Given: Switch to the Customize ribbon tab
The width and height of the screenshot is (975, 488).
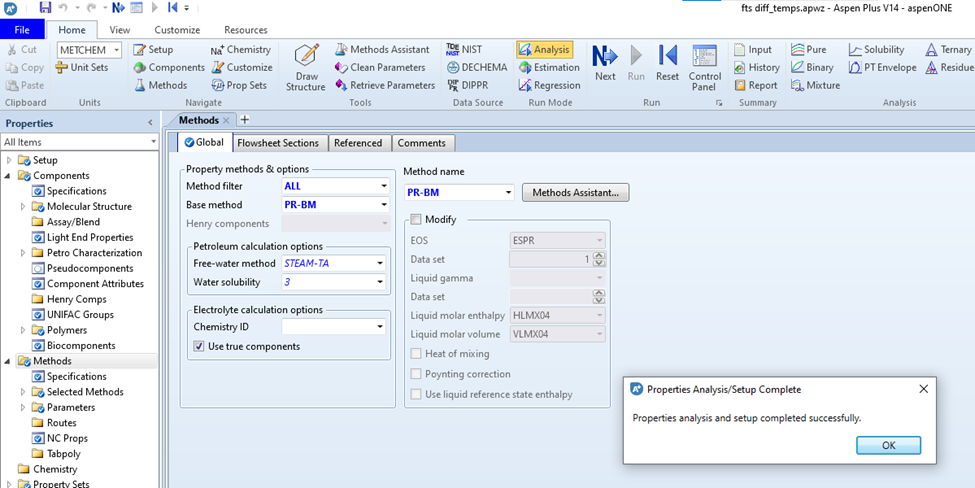Looking at the screenshot, I should coord(177,30).
